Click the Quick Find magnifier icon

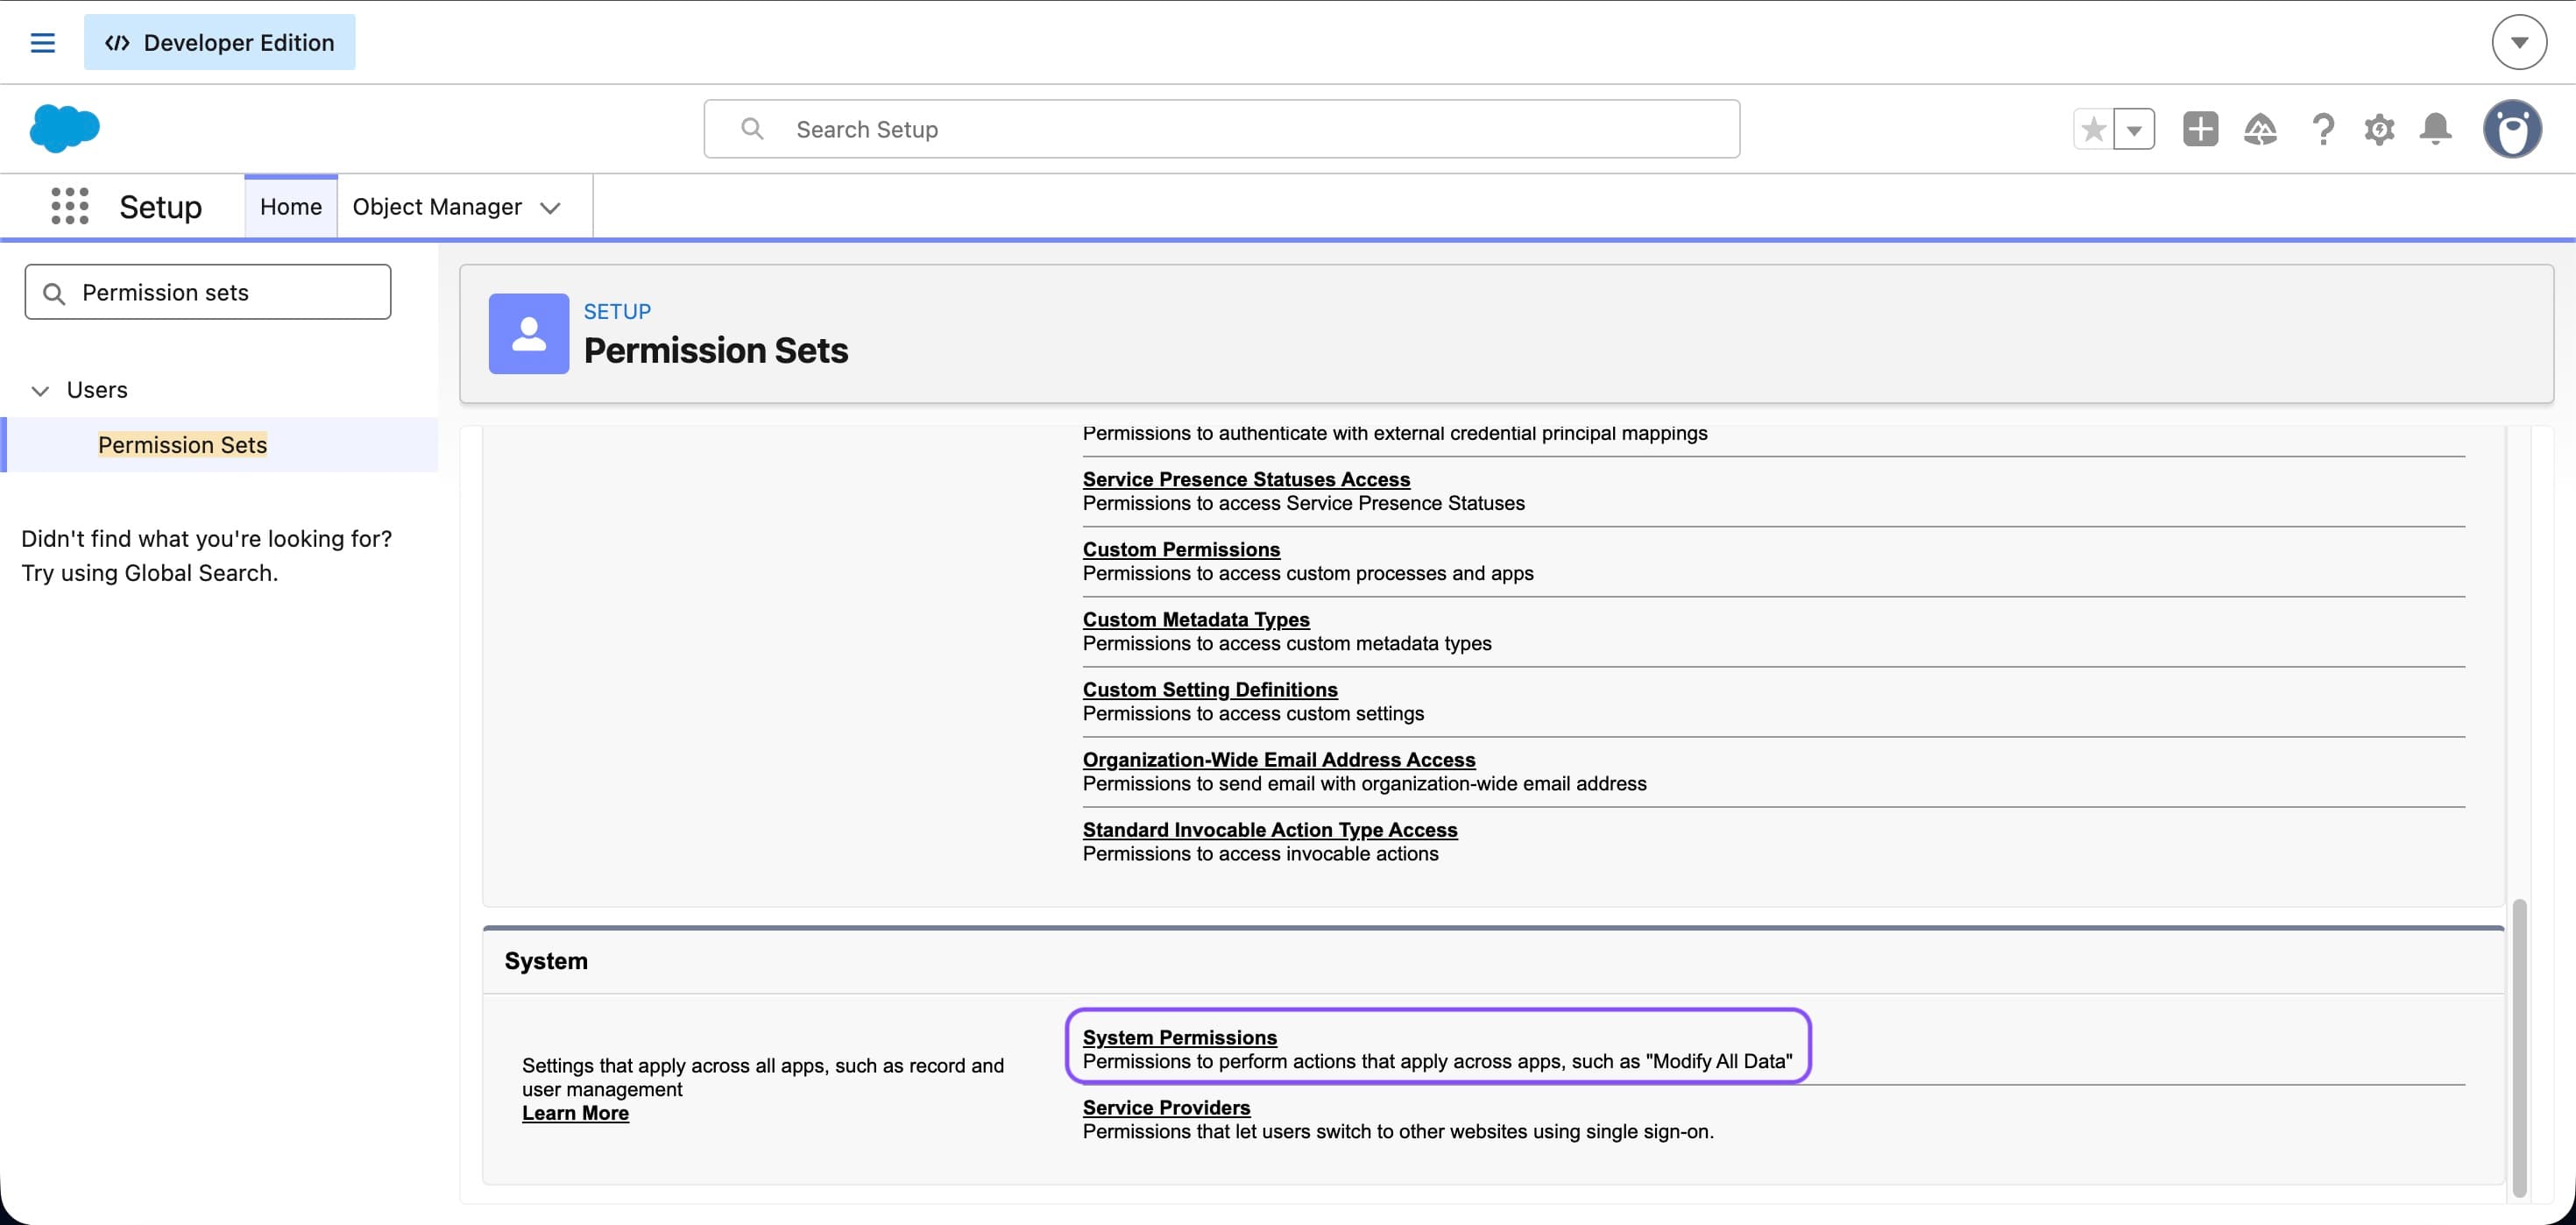(54, 293)
